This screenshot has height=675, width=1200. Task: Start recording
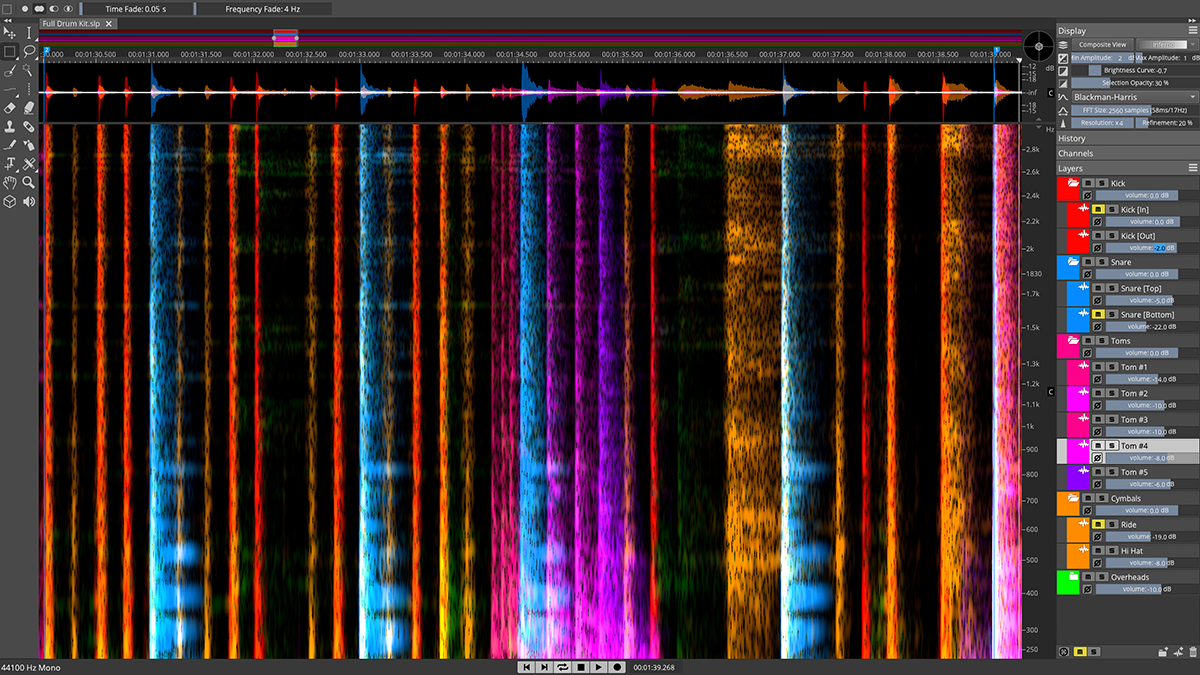pyautogui.click(x=618, y=666)
